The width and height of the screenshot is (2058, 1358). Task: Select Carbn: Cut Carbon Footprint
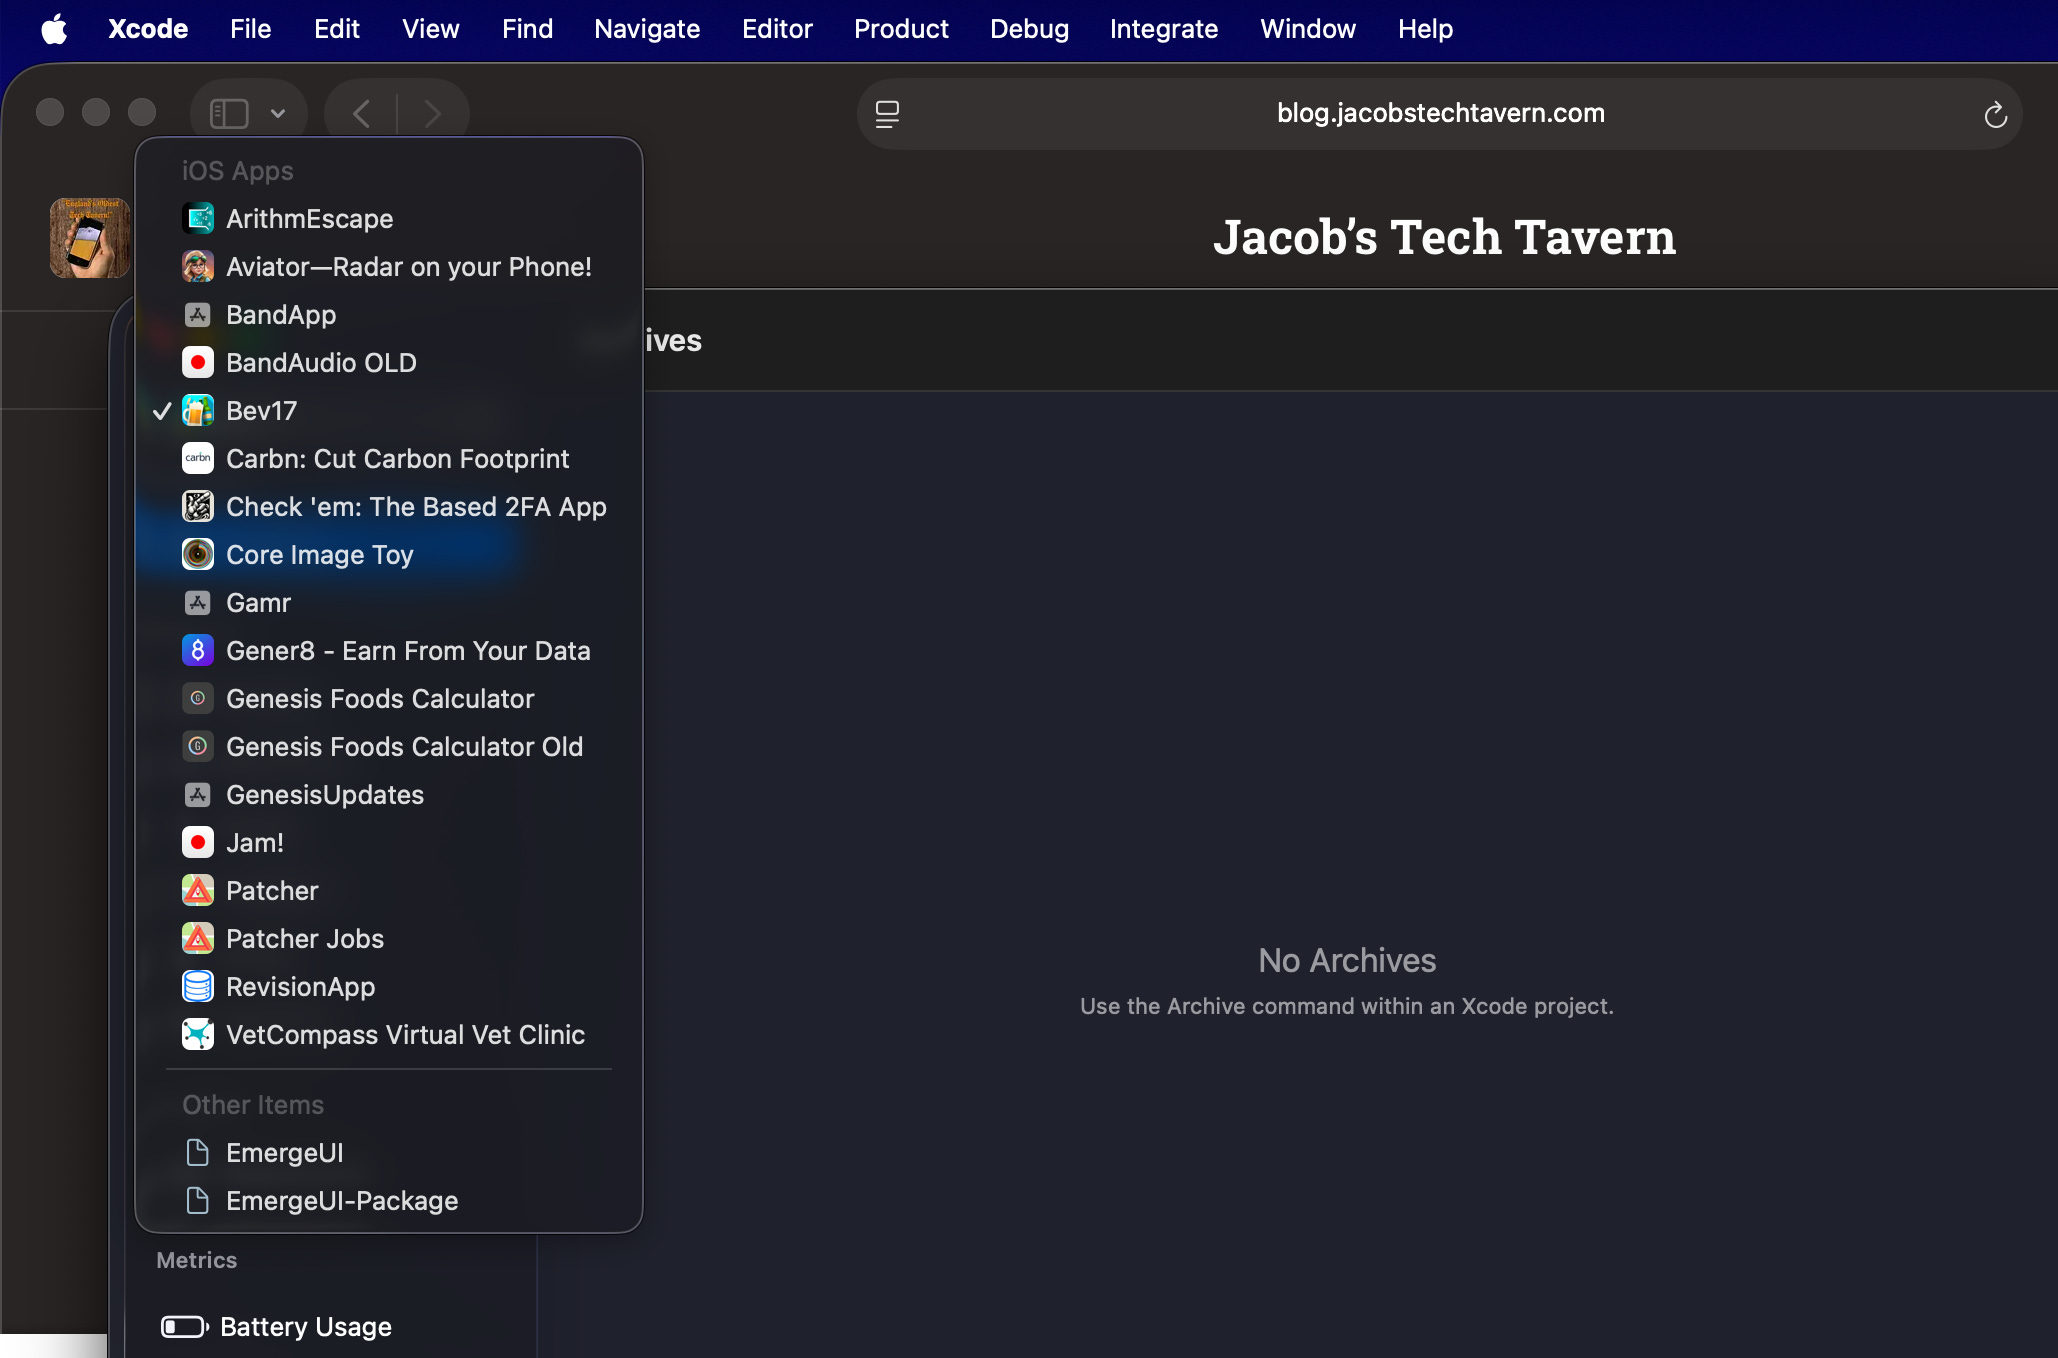click(x=397, y=458)
